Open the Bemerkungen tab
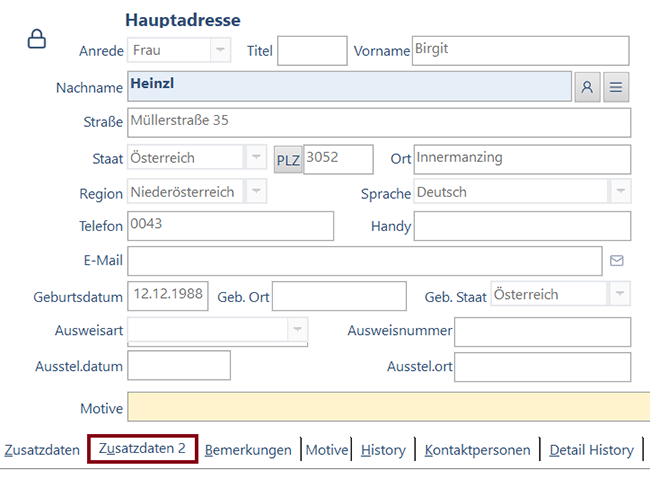The image size is (650, 479). click(248, 450)
